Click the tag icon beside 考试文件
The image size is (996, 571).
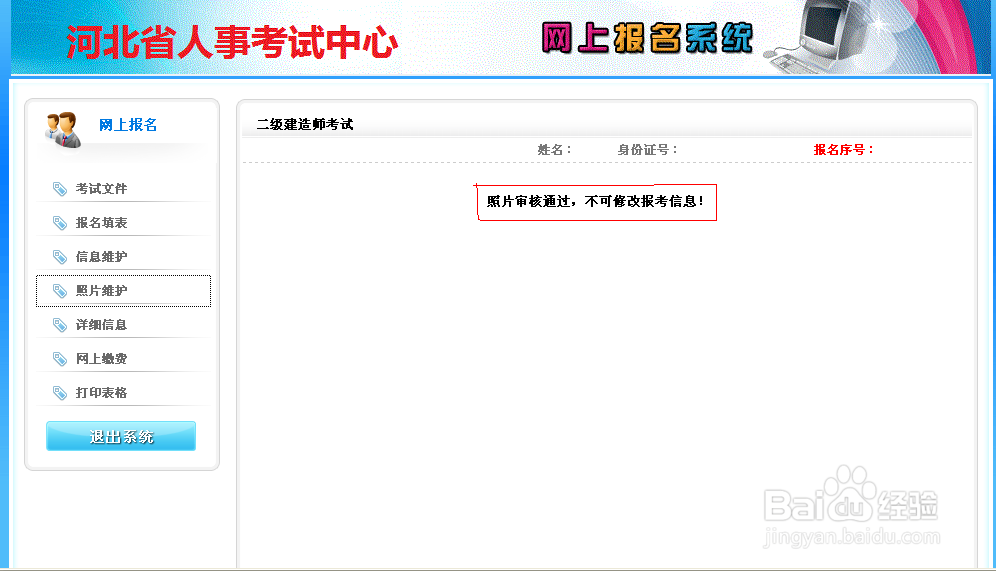[x=60, y=189]
